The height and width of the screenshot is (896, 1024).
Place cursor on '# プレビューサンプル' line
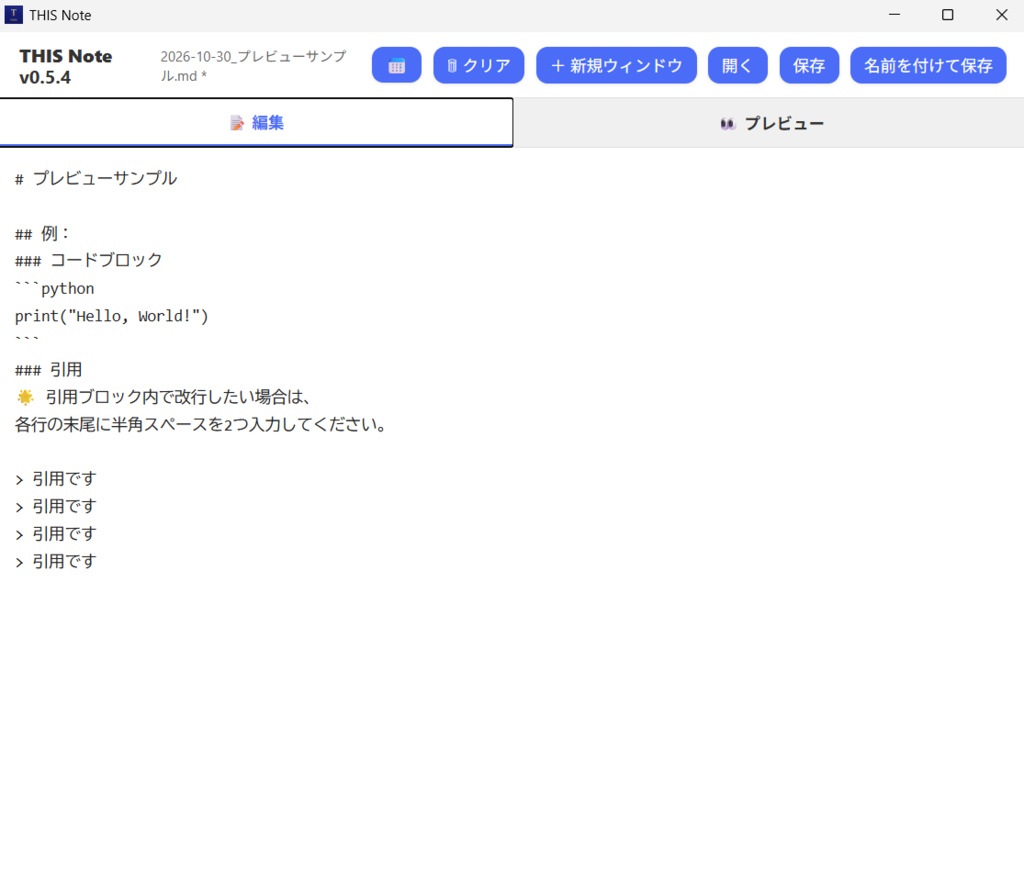[x=96, y=178]
